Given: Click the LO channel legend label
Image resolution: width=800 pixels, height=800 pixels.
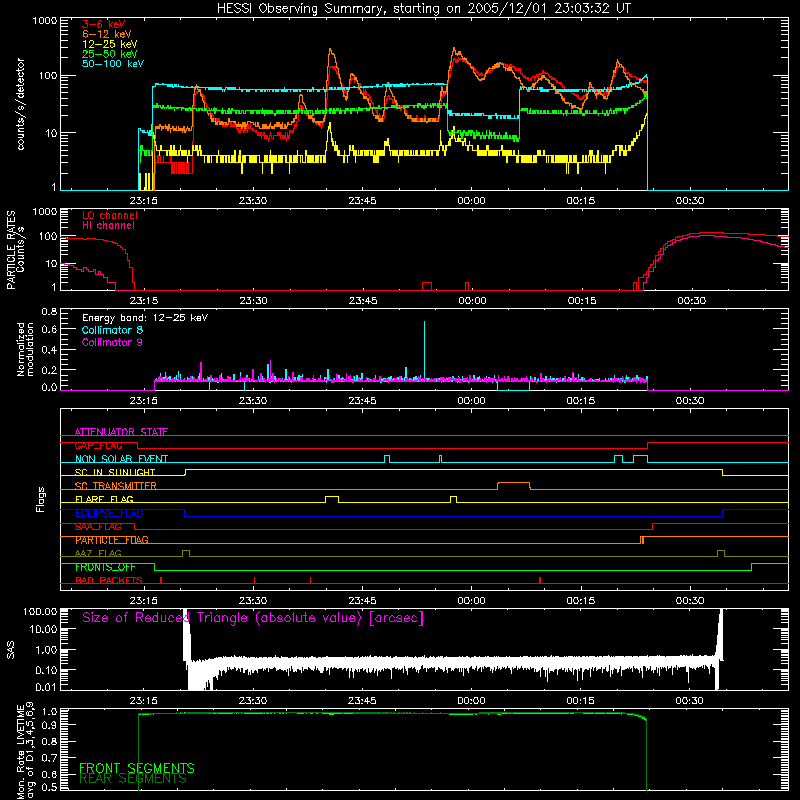Looking at the screenshot, I should pyautogui.click(x=110, y=215).
